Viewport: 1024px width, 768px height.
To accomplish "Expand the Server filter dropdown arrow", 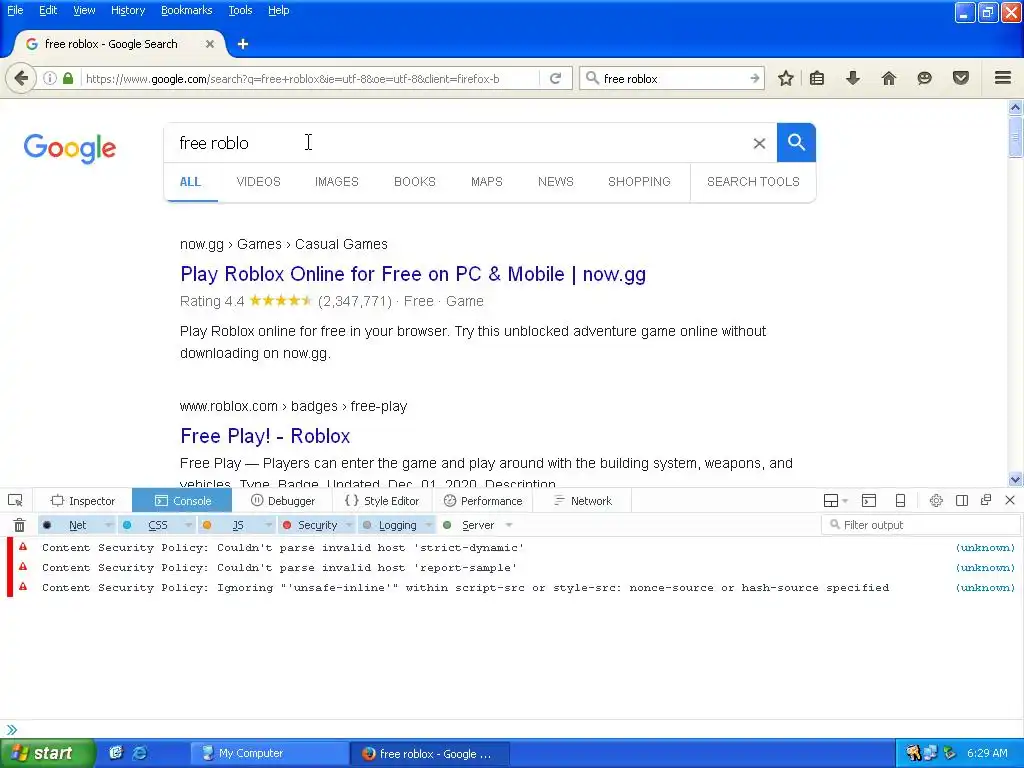I will (509, 525).
